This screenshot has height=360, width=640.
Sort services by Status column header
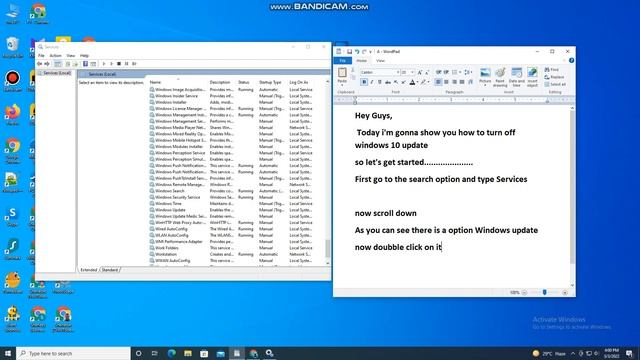pyautogui.click(x=244, y=82)
